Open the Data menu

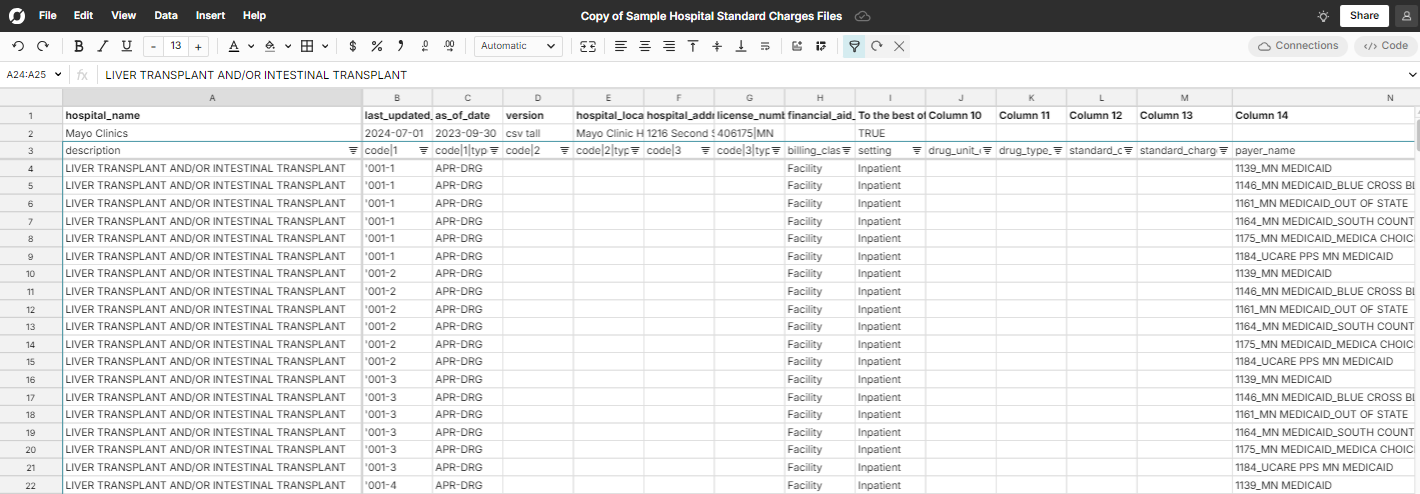(x=166, y=16)
